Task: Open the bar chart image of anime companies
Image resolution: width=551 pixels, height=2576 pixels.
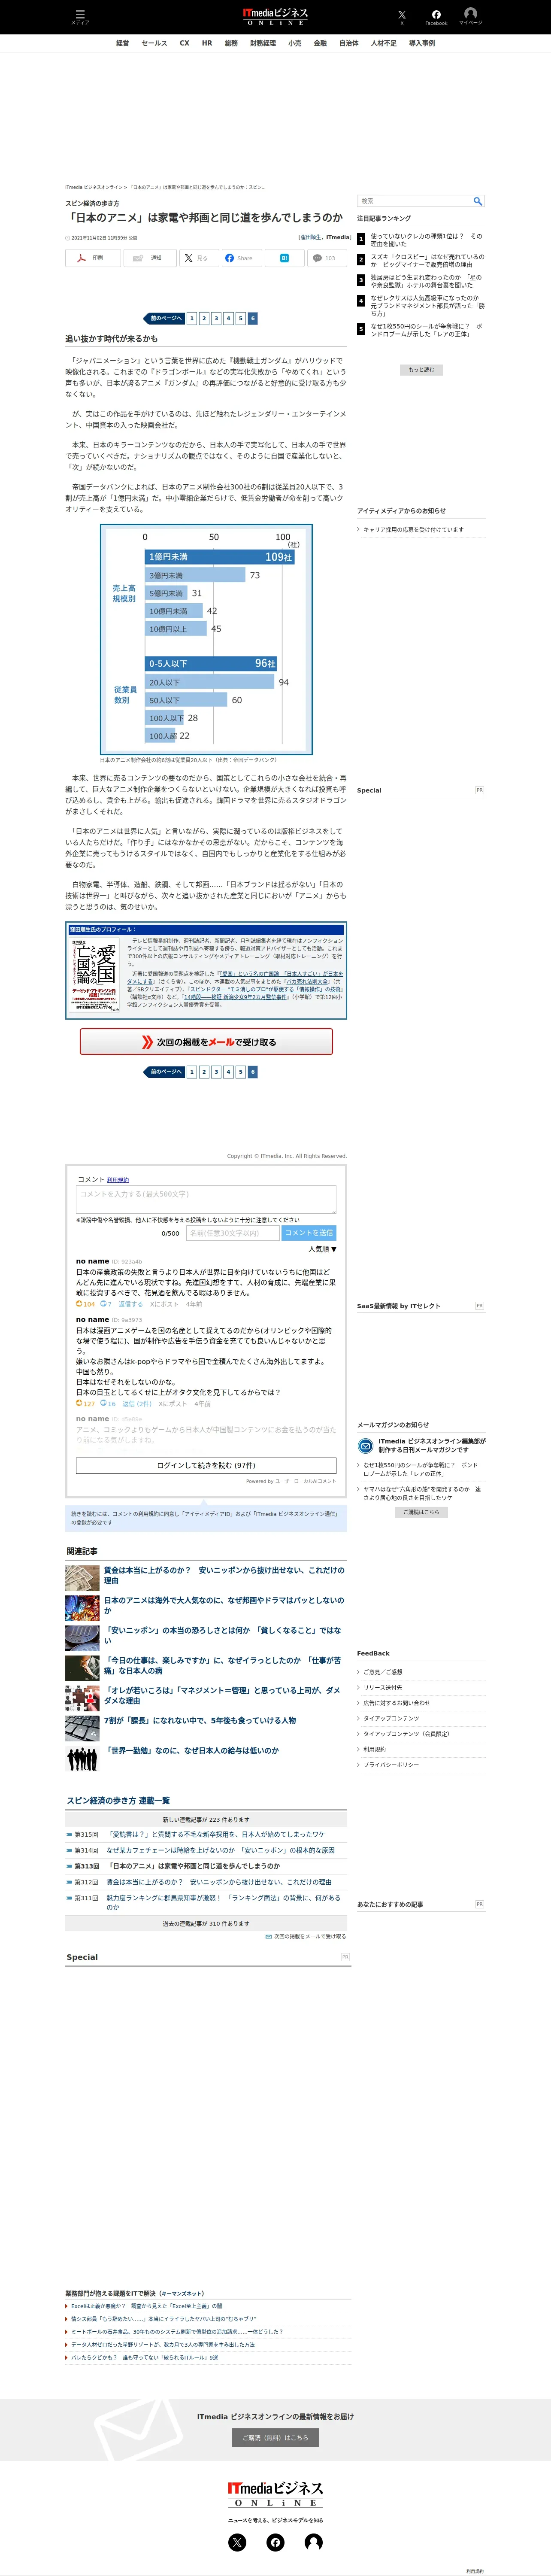Action: (206, 639)
